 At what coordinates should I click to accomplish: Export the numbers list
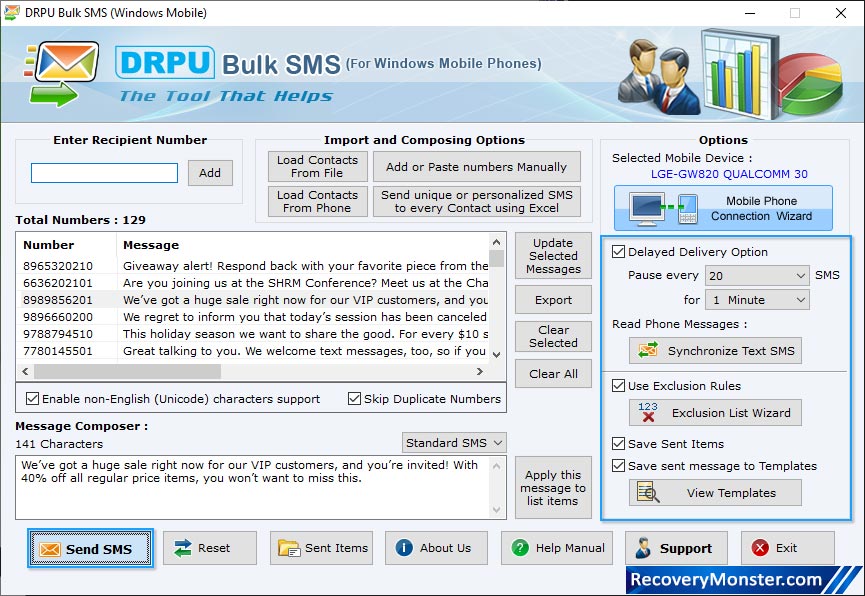[553, 299]
